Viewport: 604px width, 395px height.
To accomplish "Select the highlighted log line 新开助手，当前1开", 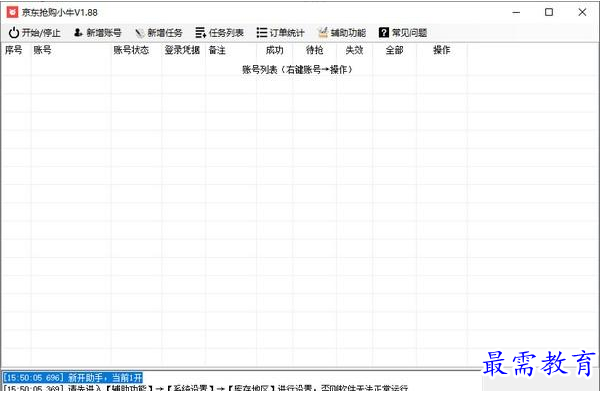I will tap(73, 377).
